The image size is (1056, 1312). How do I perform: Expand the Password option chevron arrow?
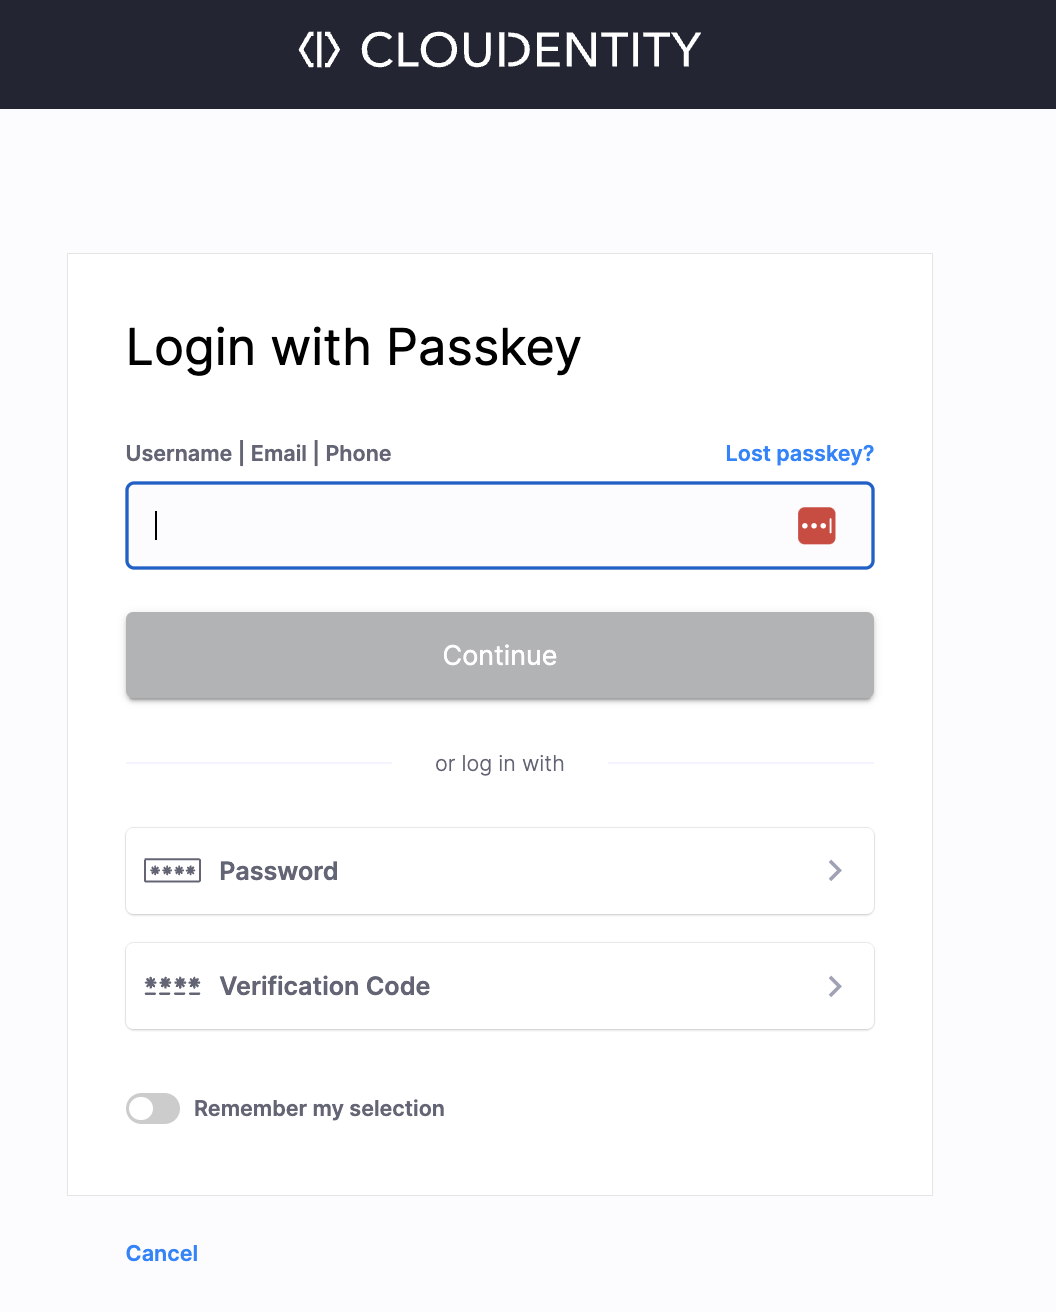[x=835, y=871]
